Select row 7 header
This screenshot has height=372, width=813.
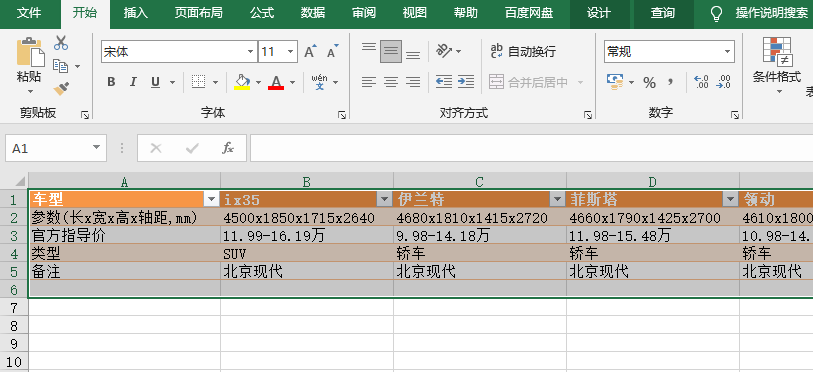click(x=14, y=308)
